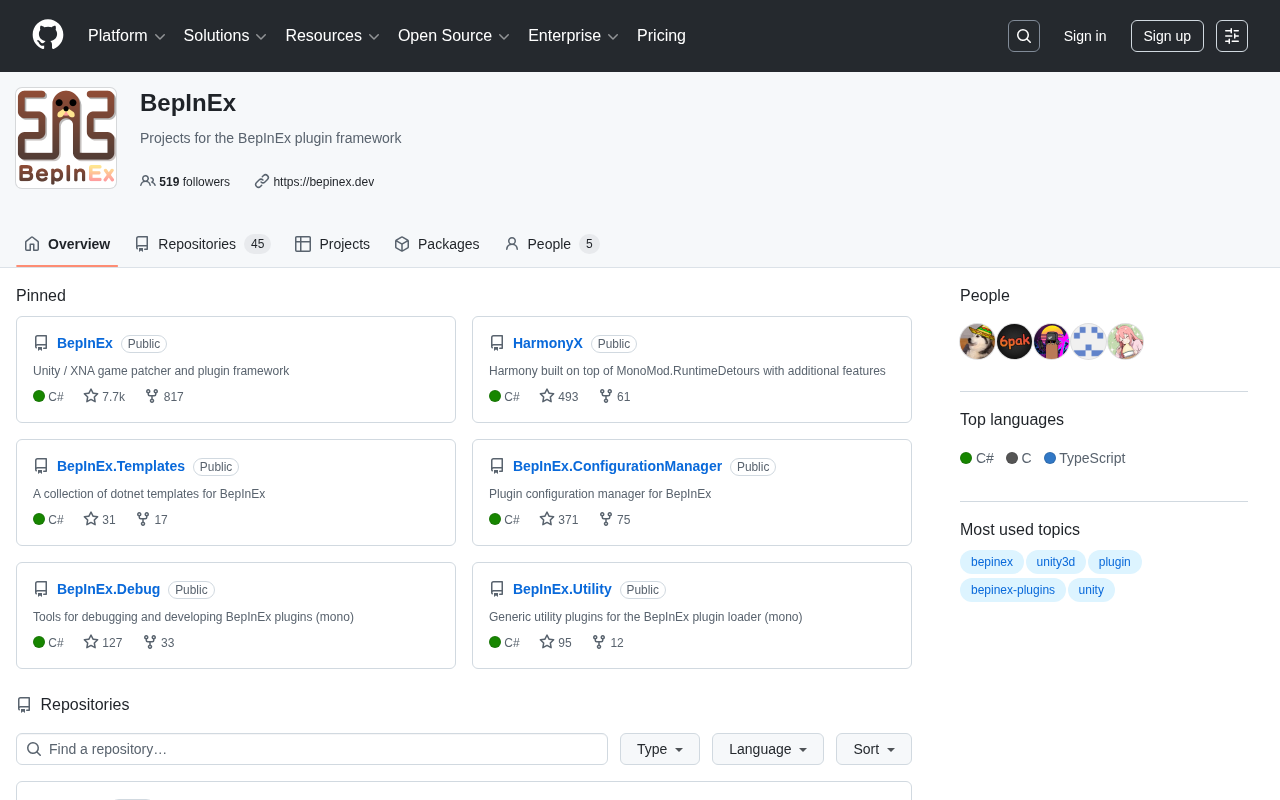Open the Language filter dropdown
Image resolution: width=1280 pixels, height=800 pixels.
pos(767,749)
